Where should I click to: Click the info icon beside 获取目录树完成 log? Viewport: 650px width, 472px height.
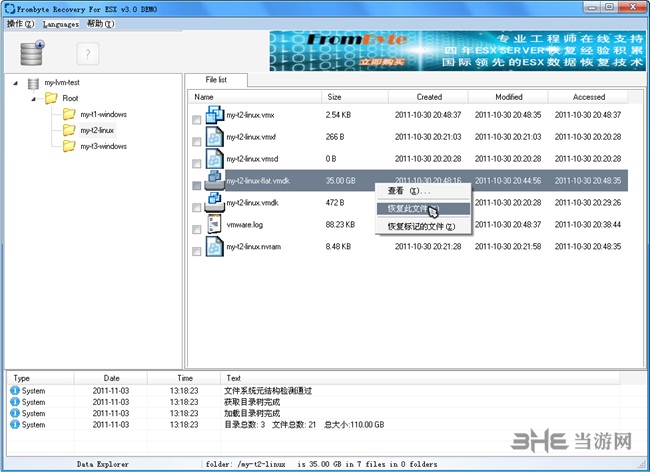15,402
